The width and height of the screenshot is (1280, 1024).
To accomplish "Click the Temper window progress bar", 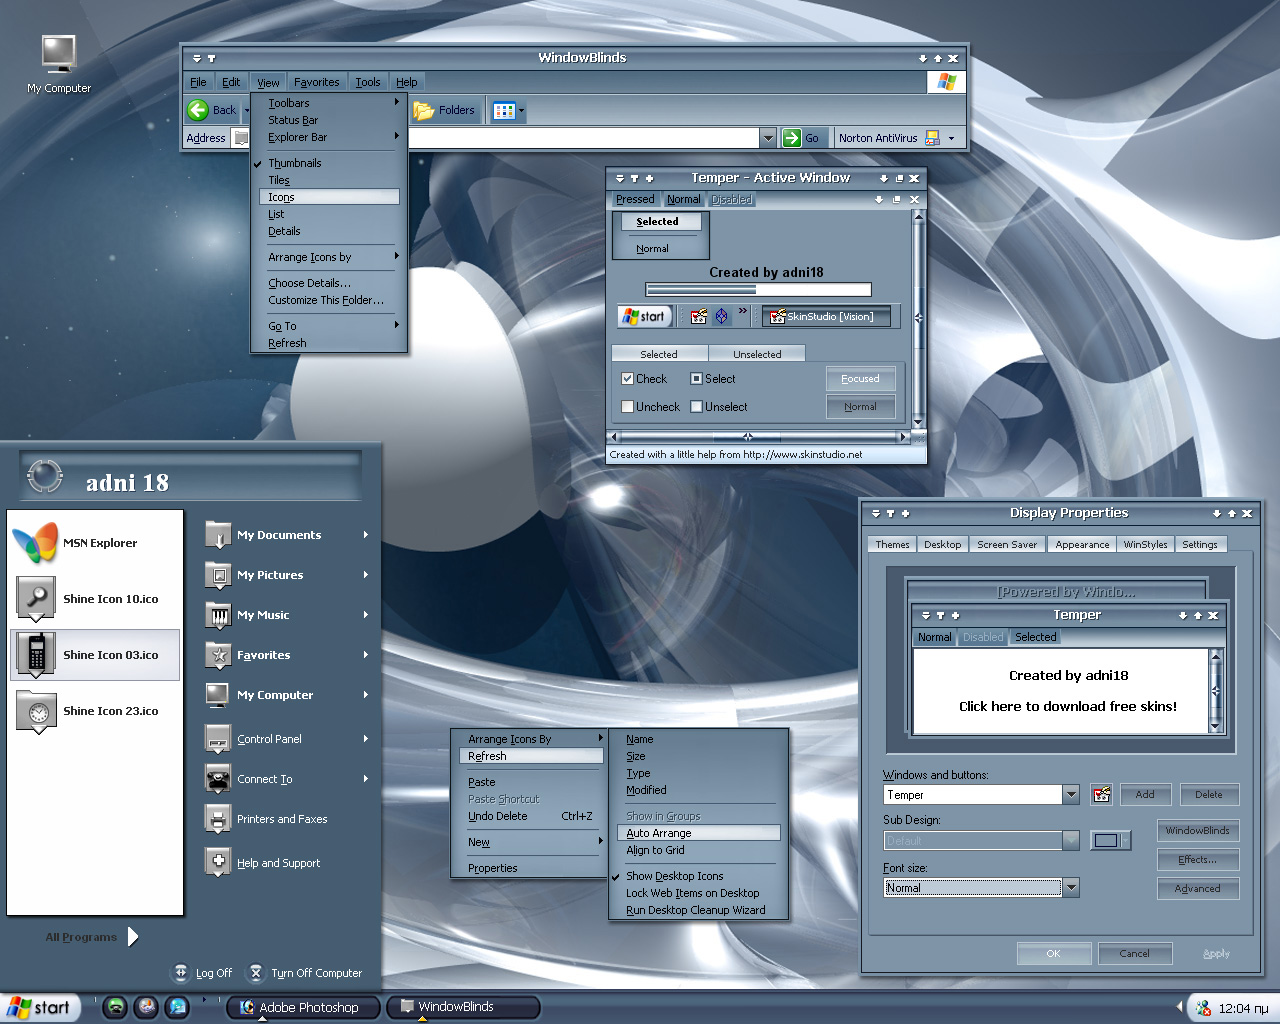I will [x=759, y=290].
